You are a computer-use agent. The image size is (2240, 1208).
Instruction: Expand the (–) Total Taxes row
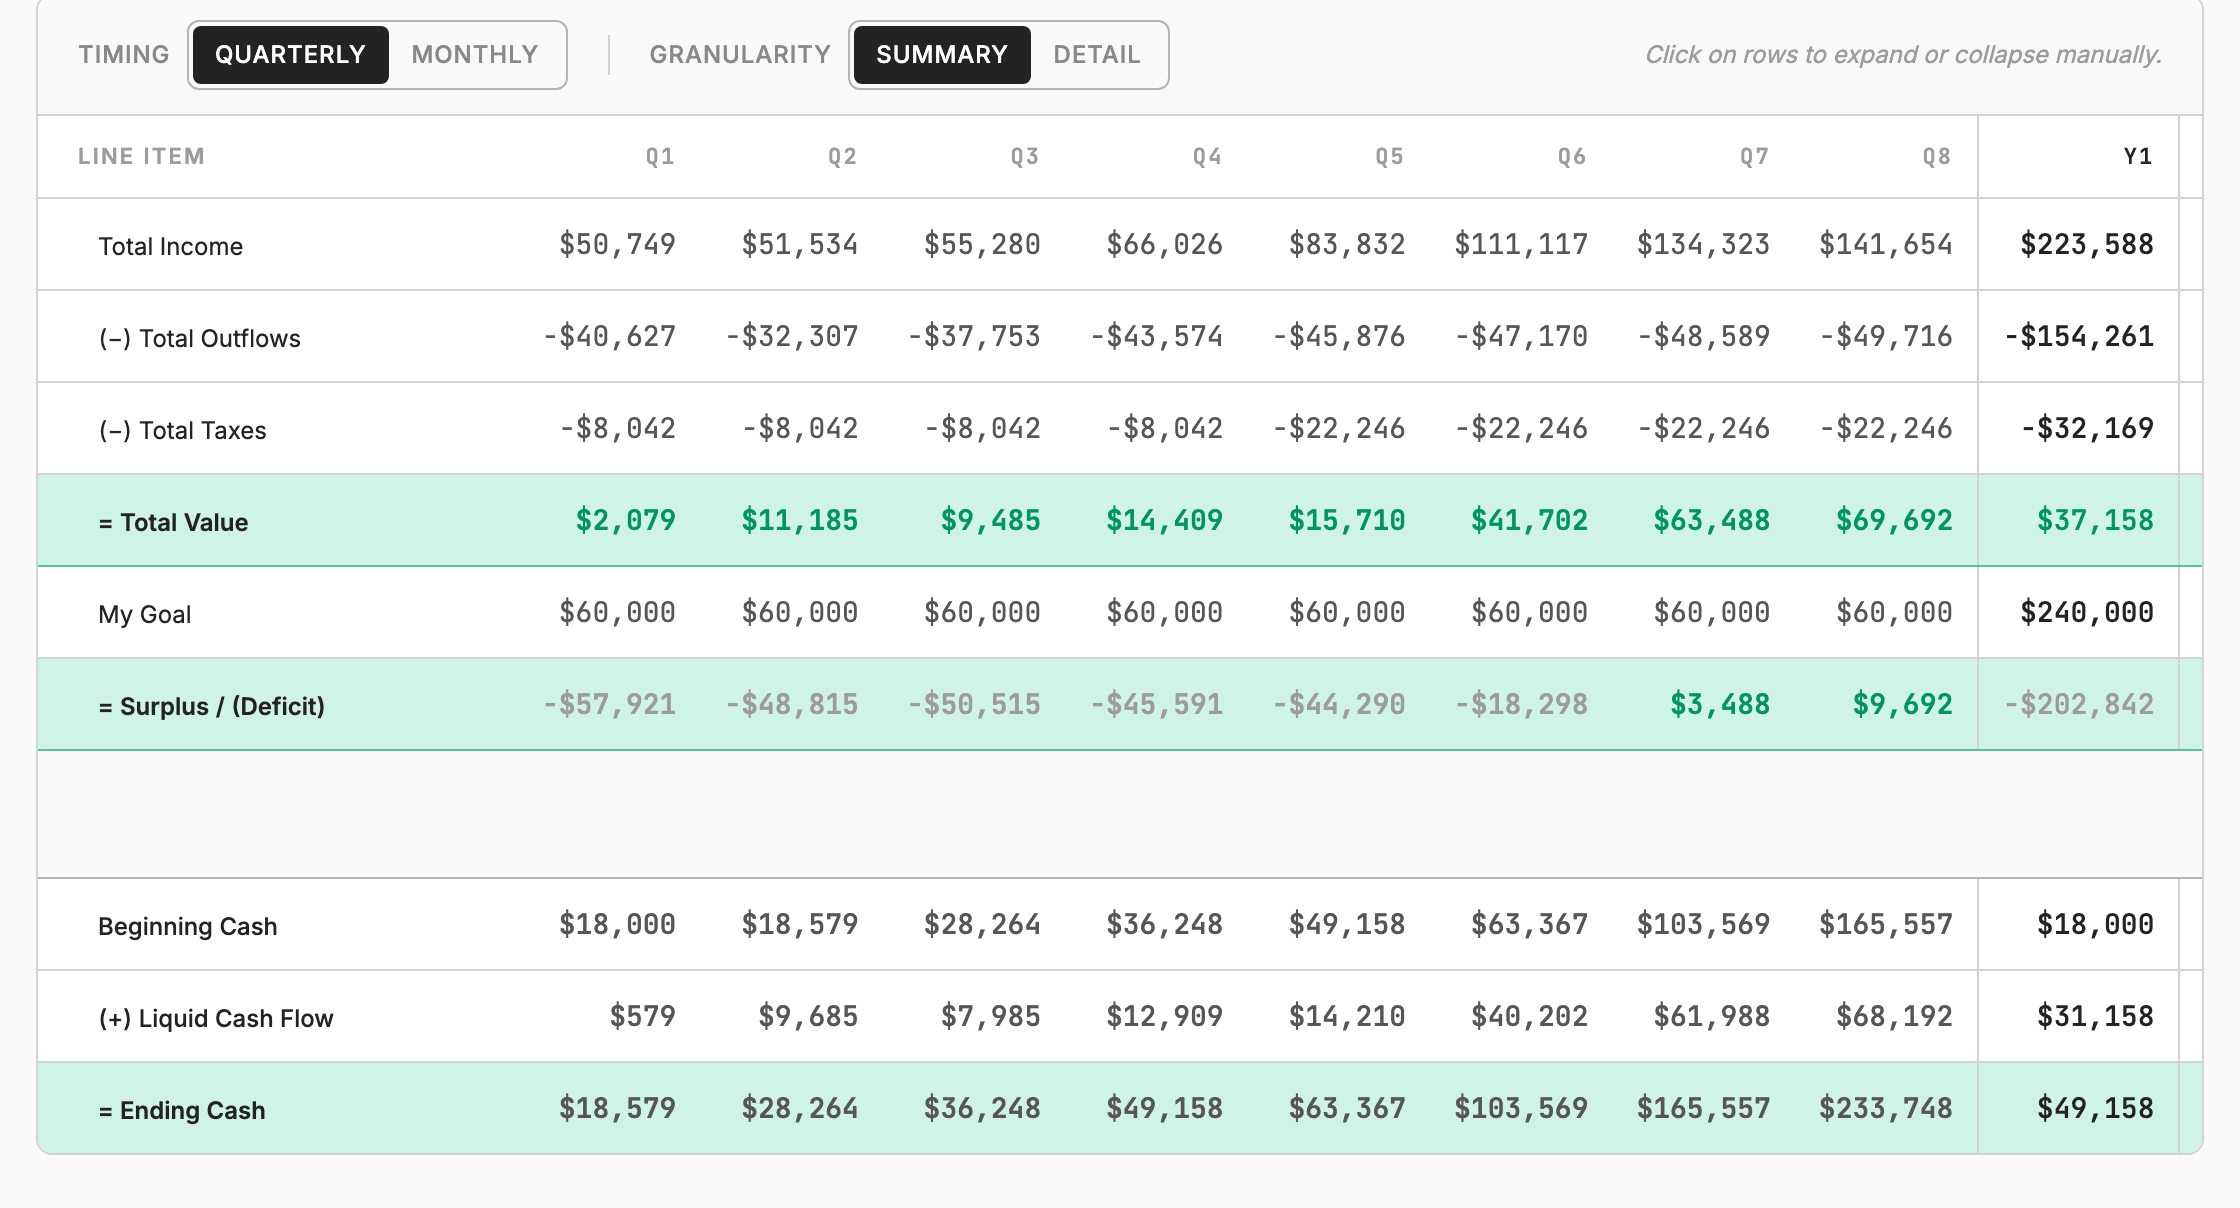click(x=1120, y=429)
